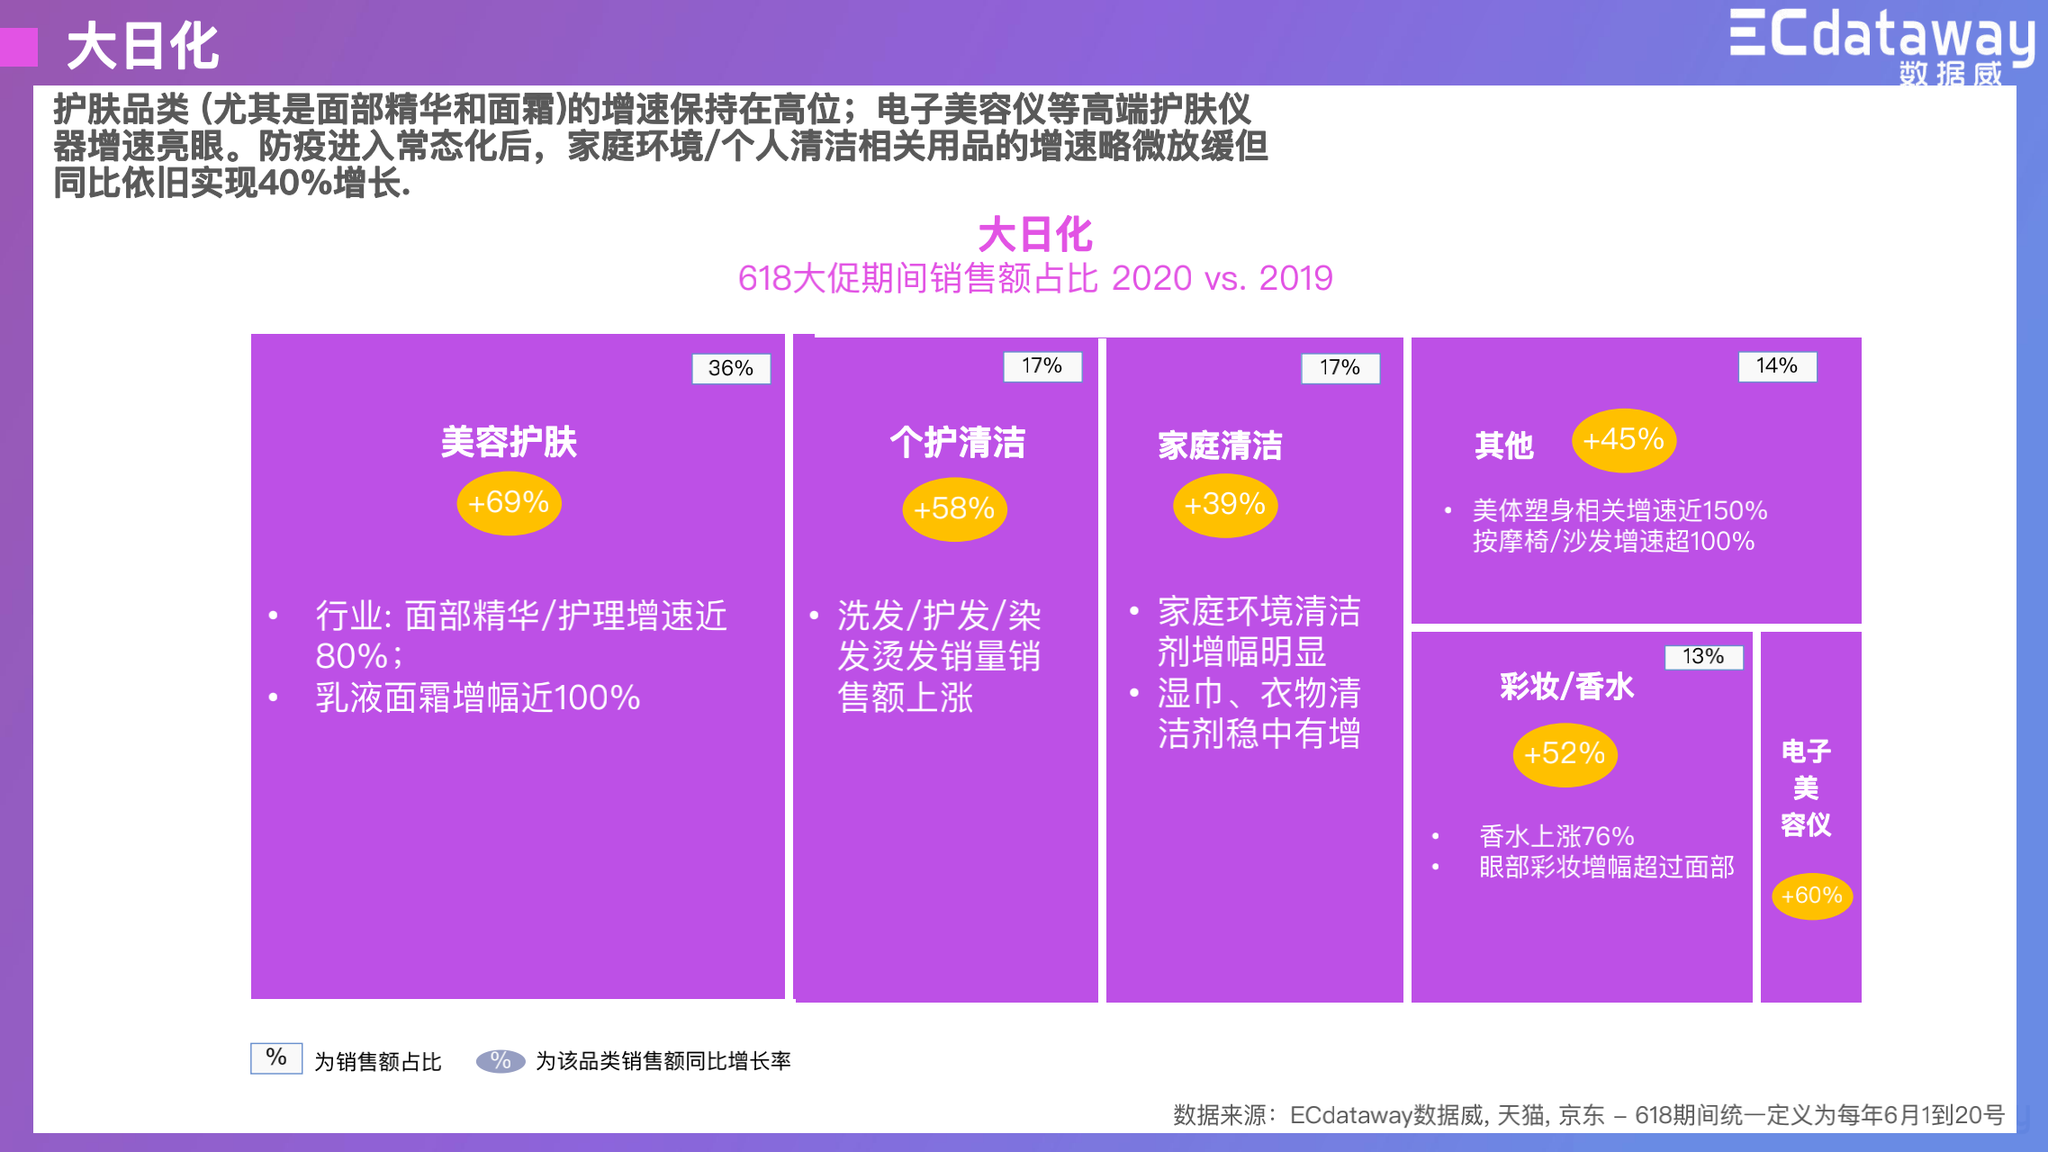The width and height of the screenshot is (2048, 1152).
Task: Click the +45% badge next to 其他
Action: click(1625, 439)
